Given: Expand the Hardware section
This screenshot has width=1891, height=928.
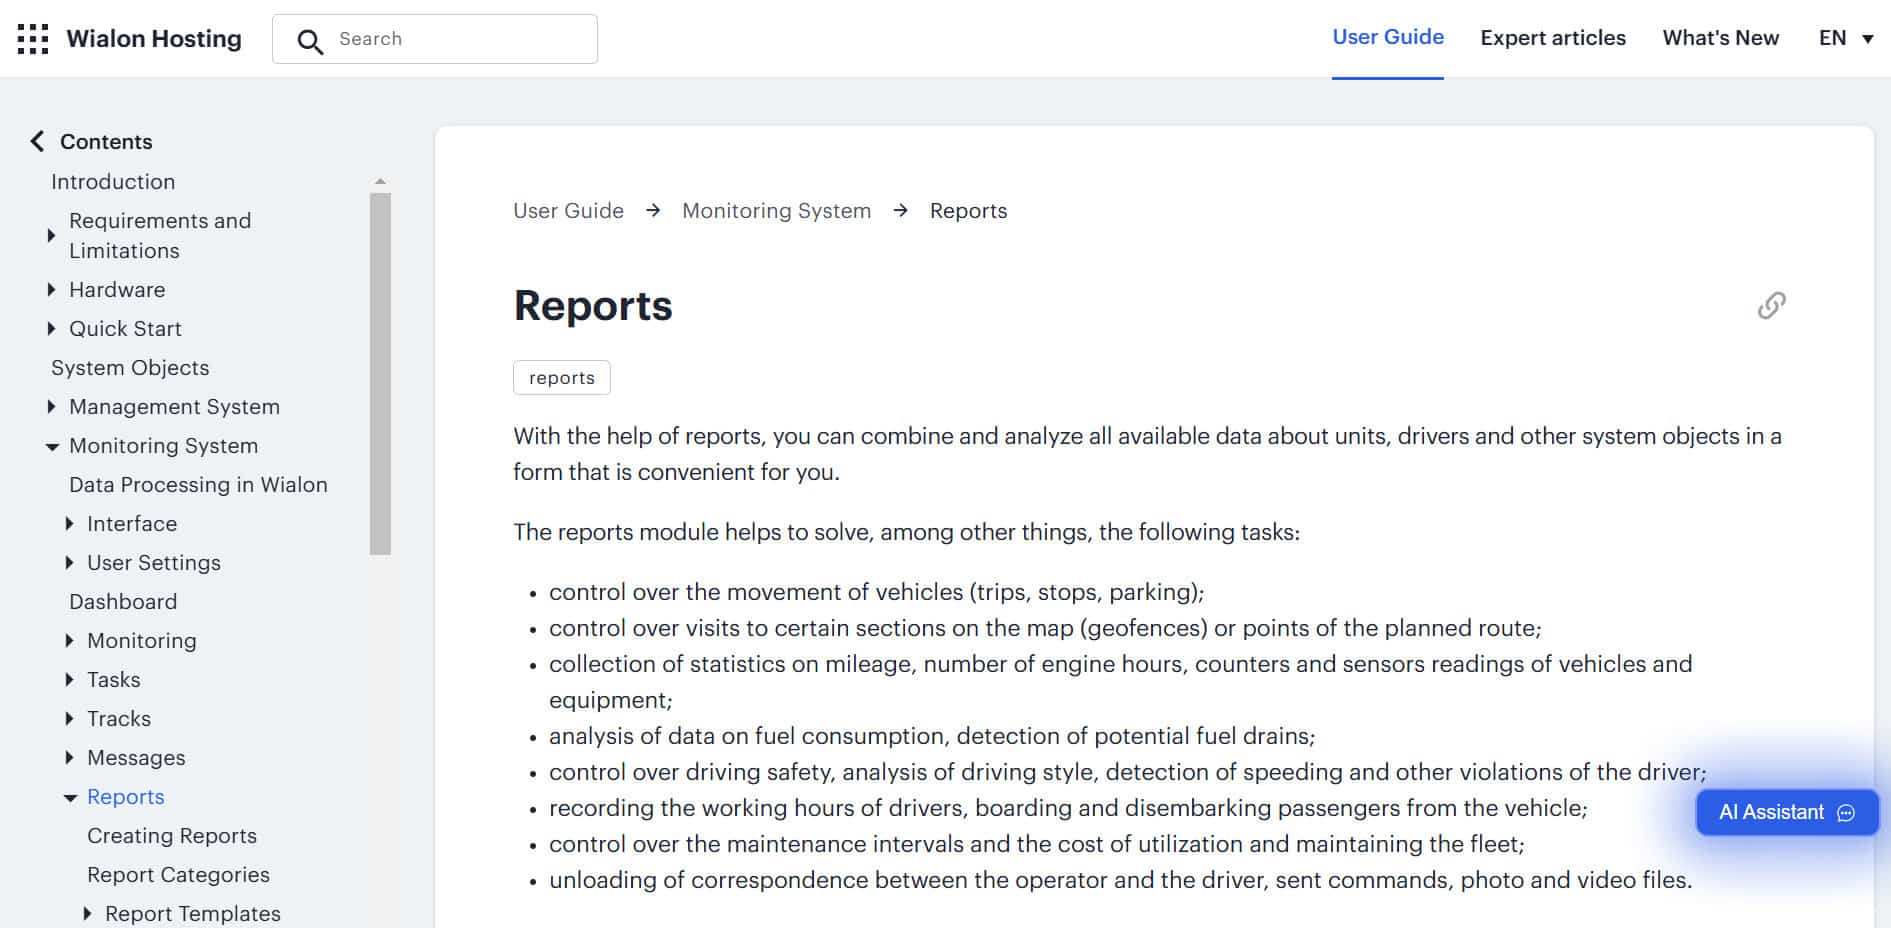Looking at the screenshot, I should (51, 290).
